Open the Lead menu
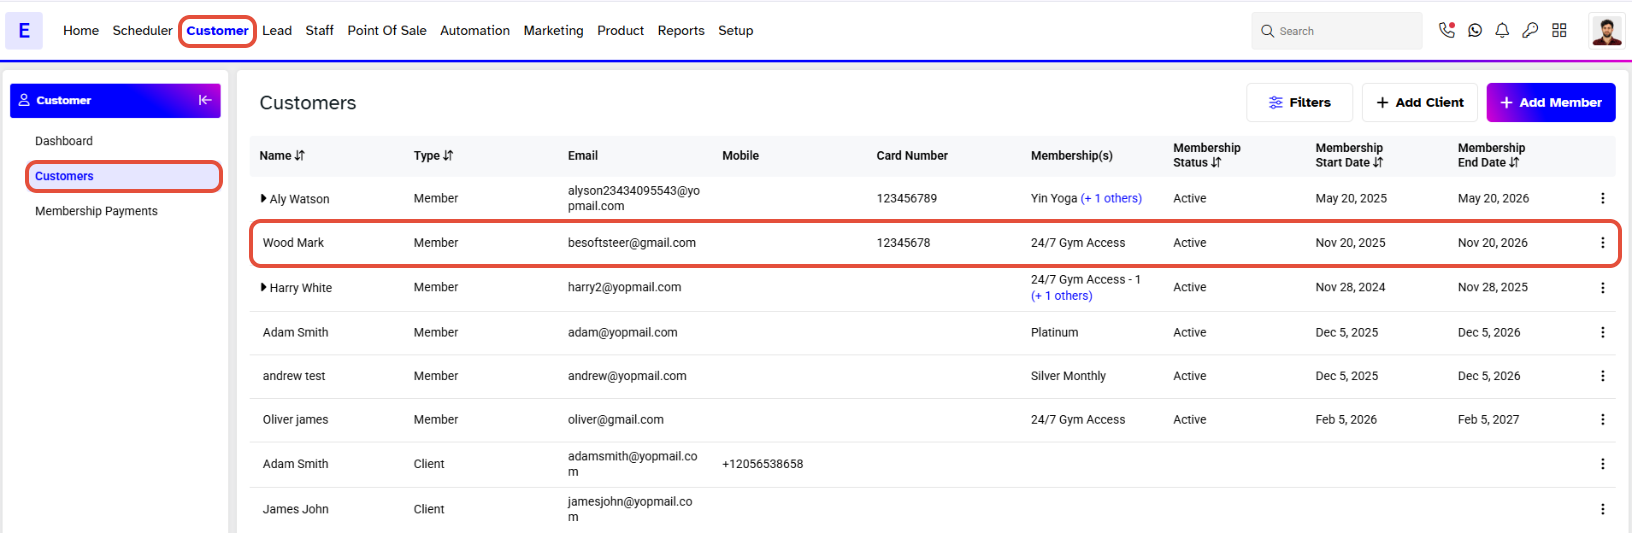The width and height of the screenshot is (1632, 533). [277, 31]
